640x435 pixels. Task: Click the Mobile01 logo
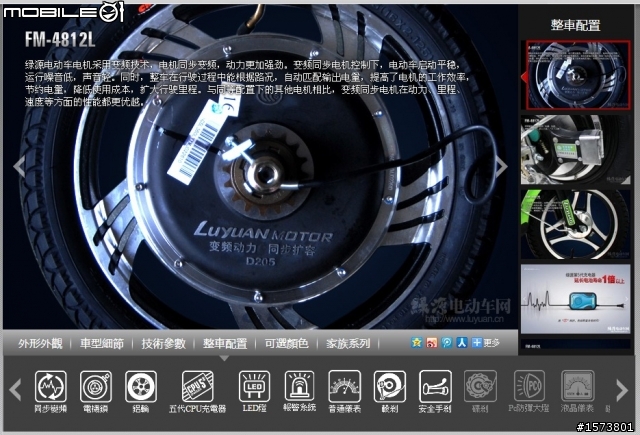click(64, 12)
